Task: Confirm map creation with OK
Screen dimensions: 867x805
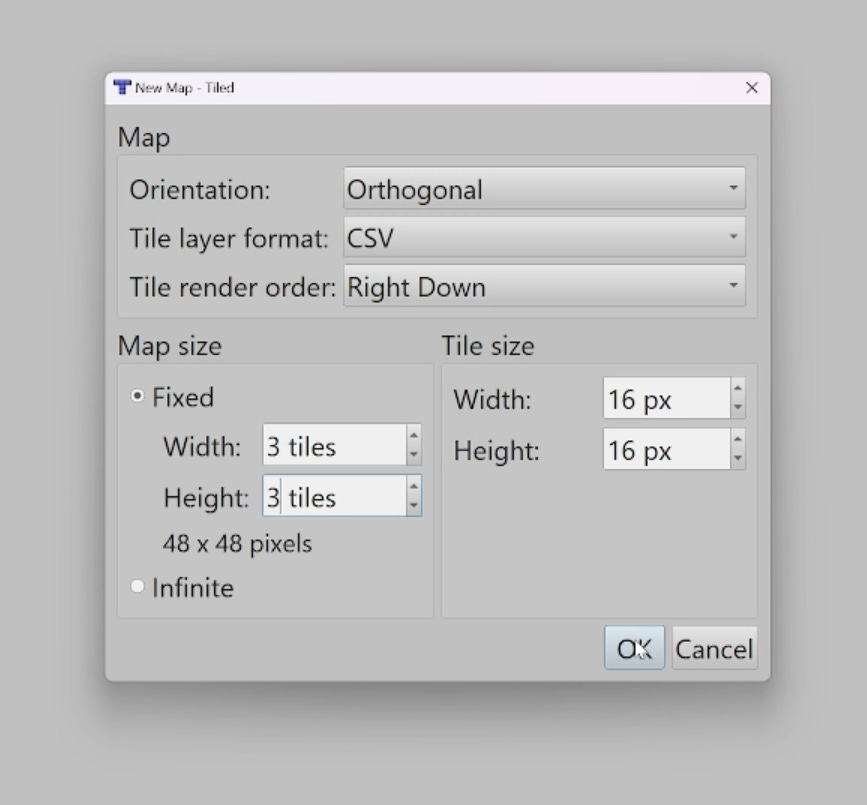Action: tap(634, 647)
